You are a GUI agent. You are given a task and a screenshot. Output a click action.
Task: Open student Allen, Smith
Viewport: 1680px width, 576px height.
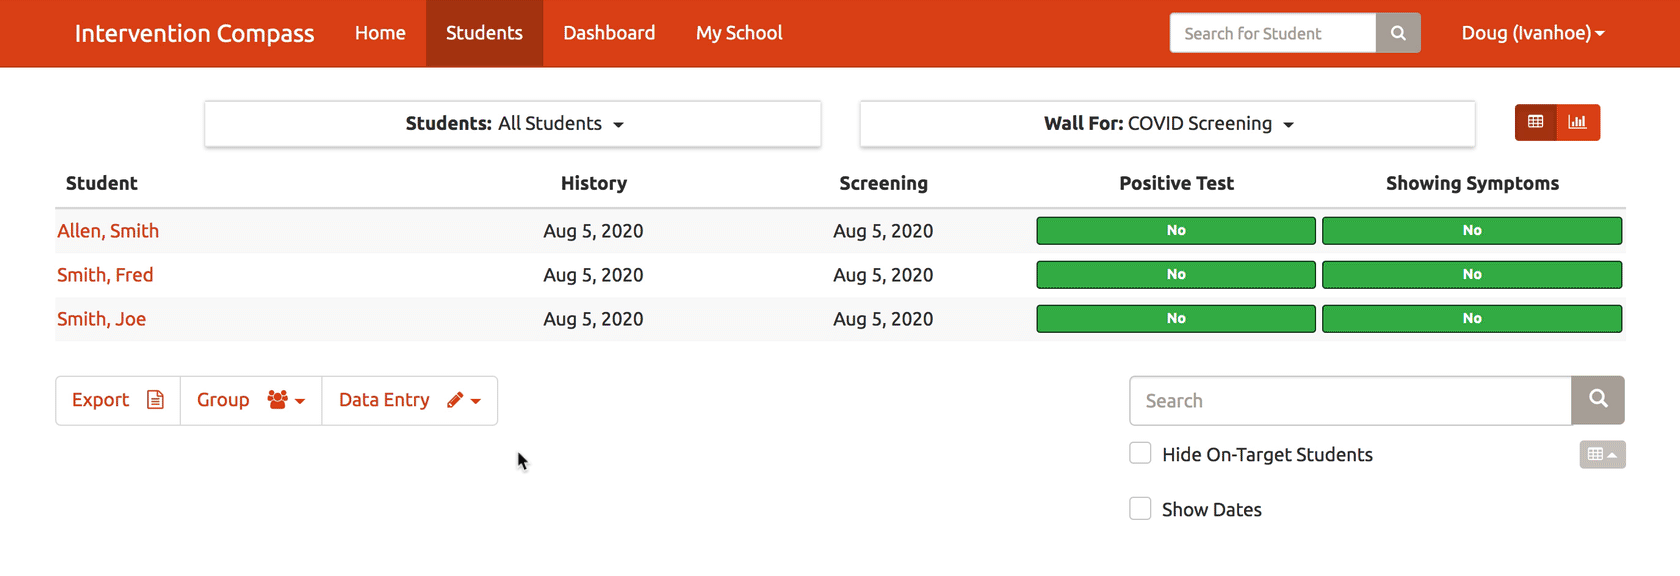pyautogui.click(x=108, y=231)
